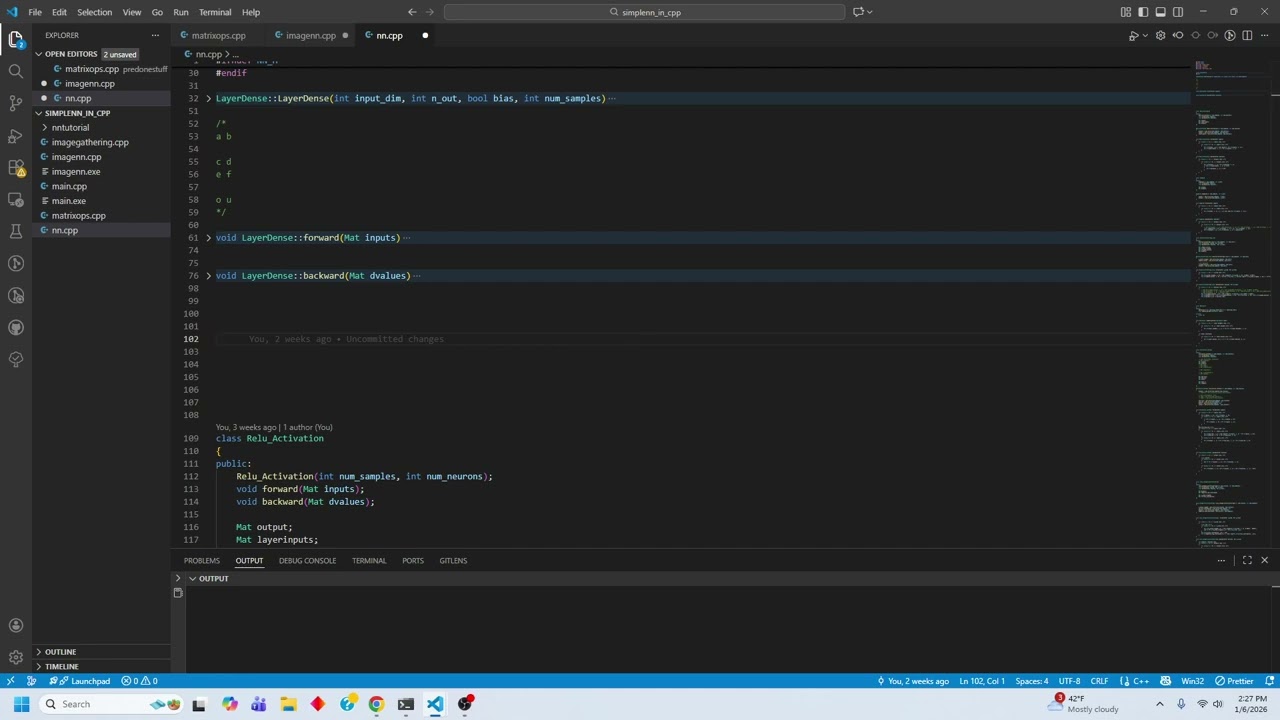Click the Split Editor Right icon
Viewport: 1280px width, 720px height.
coord(1247,35)
